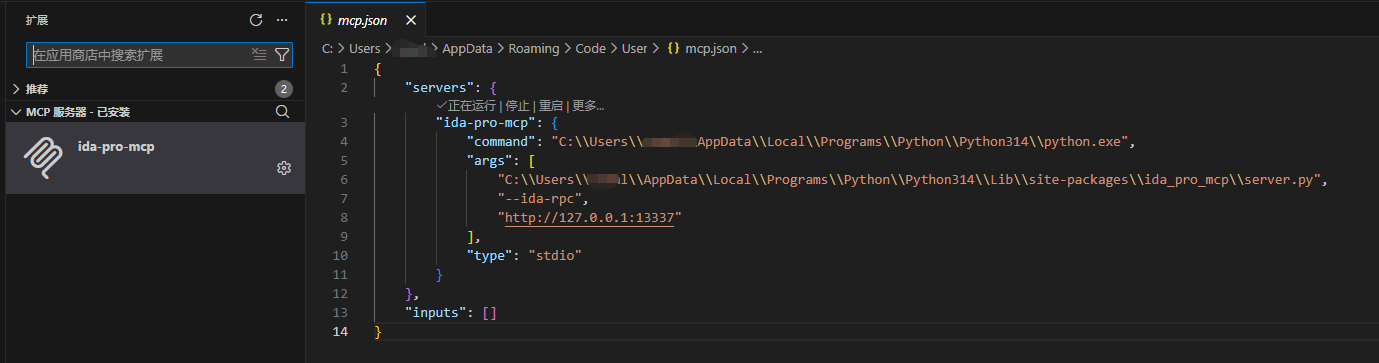Screen dimensions: 1379x363
Task: Click the breadcrumb ellipsis after mcp.json
Action: tap(757, 48)
